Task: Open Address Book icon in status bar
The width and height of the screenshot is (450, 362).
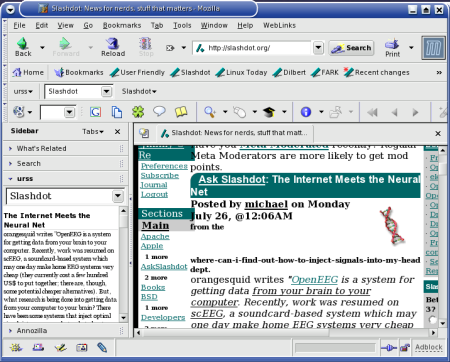Action: click(82, 348)
